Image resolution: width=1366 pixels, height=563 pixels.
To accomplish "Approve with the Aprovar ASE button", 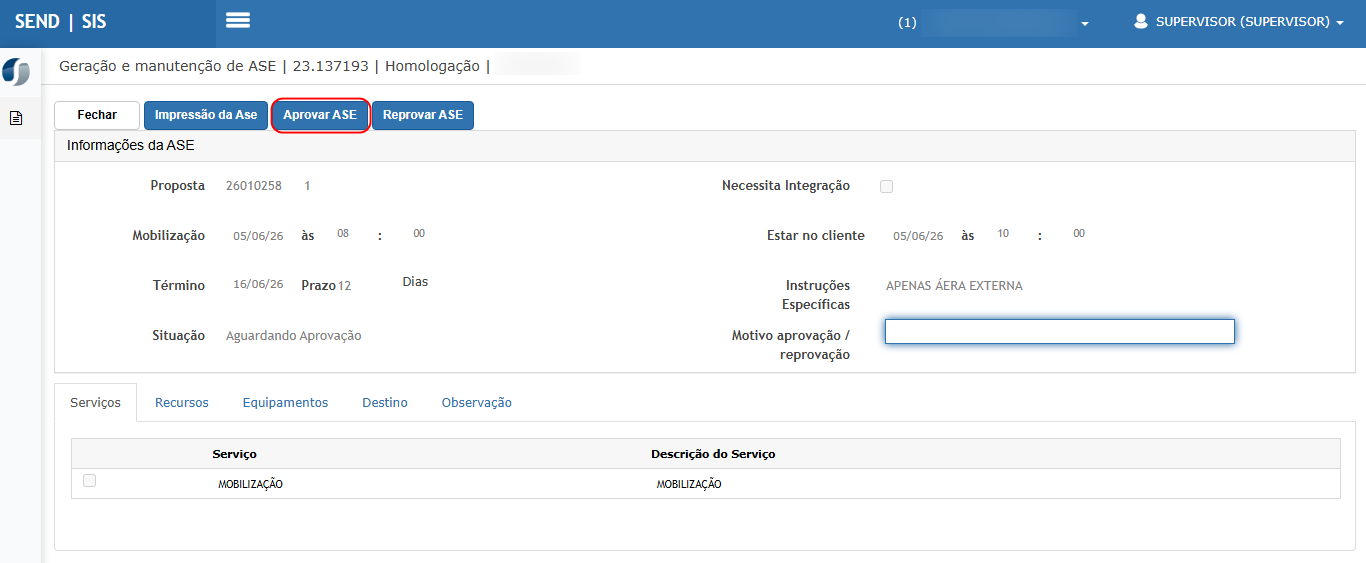I will (x=320, y=115).
